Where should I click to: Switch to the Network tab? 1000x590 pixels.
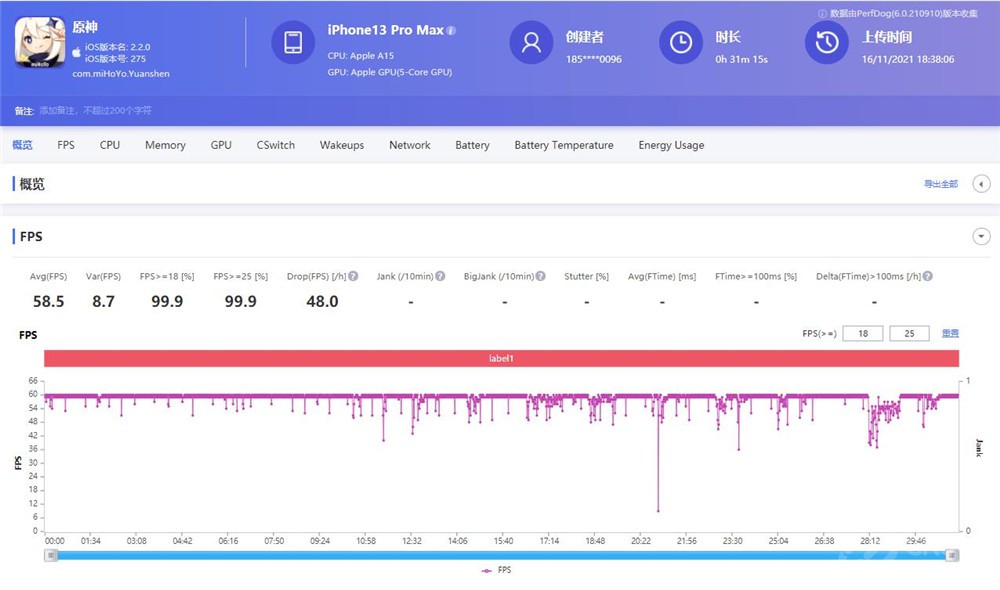click(x=409, y=145)
